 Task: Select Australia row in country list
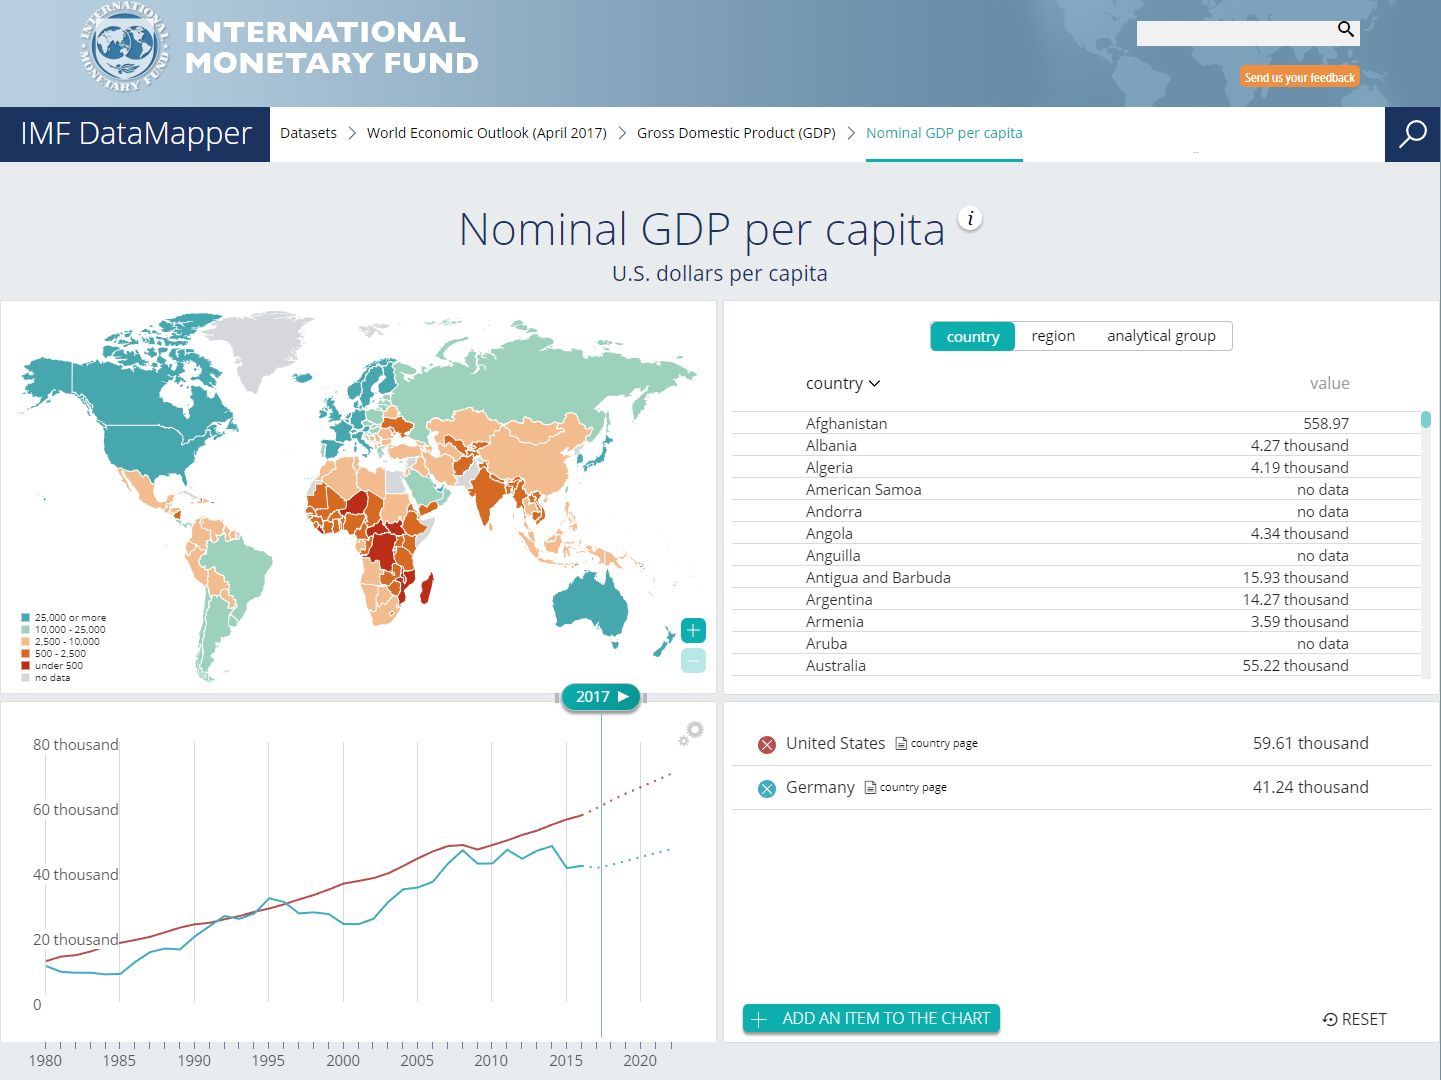[1076, 665]
